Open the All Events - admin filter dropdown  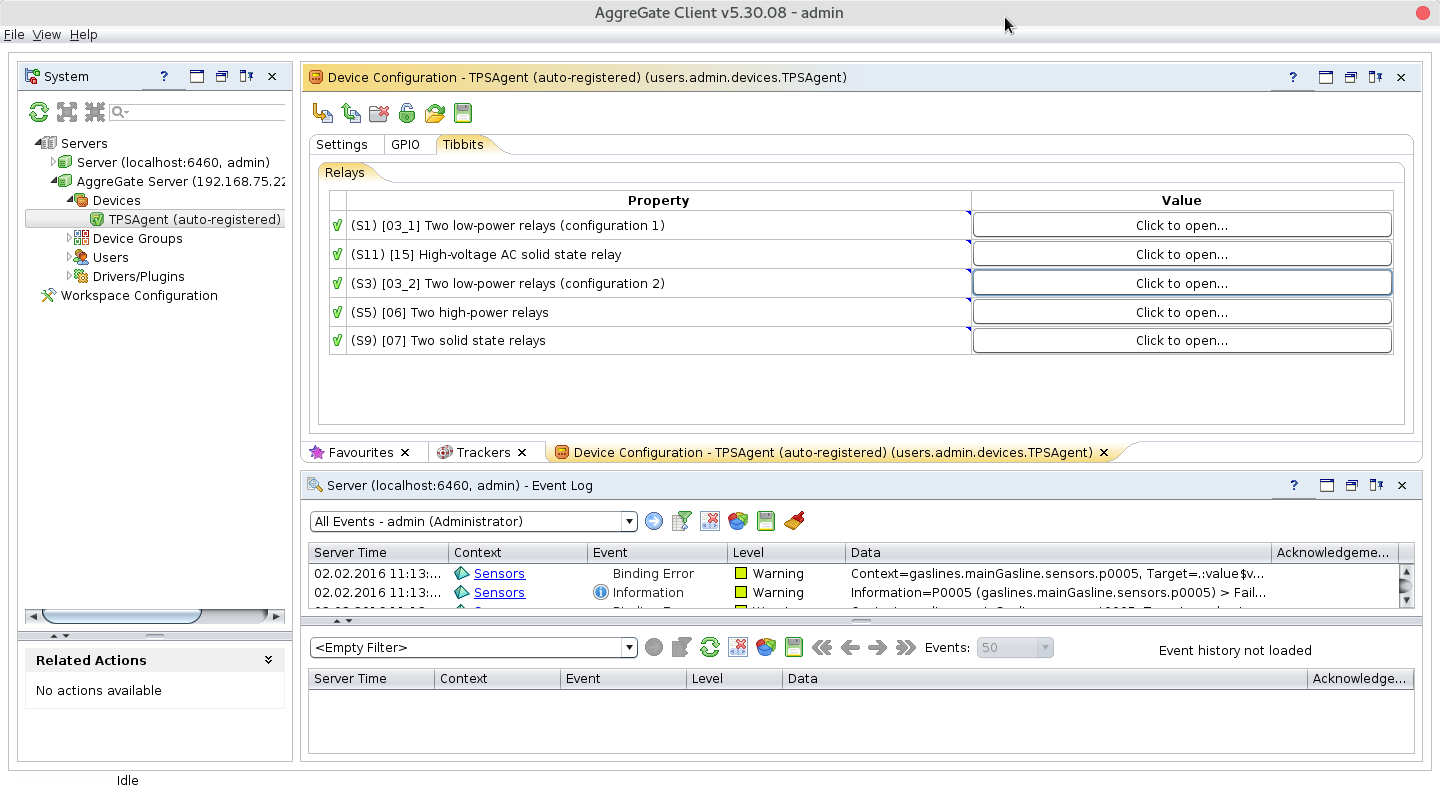click(630, 521)
